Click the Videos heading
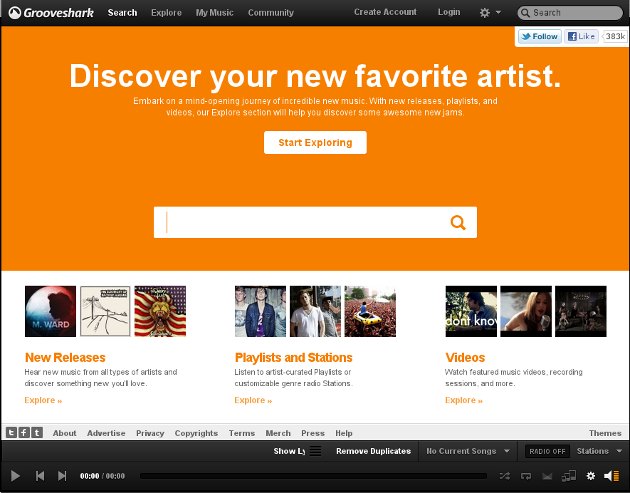630x493 pixels. [x=465, y=357]
